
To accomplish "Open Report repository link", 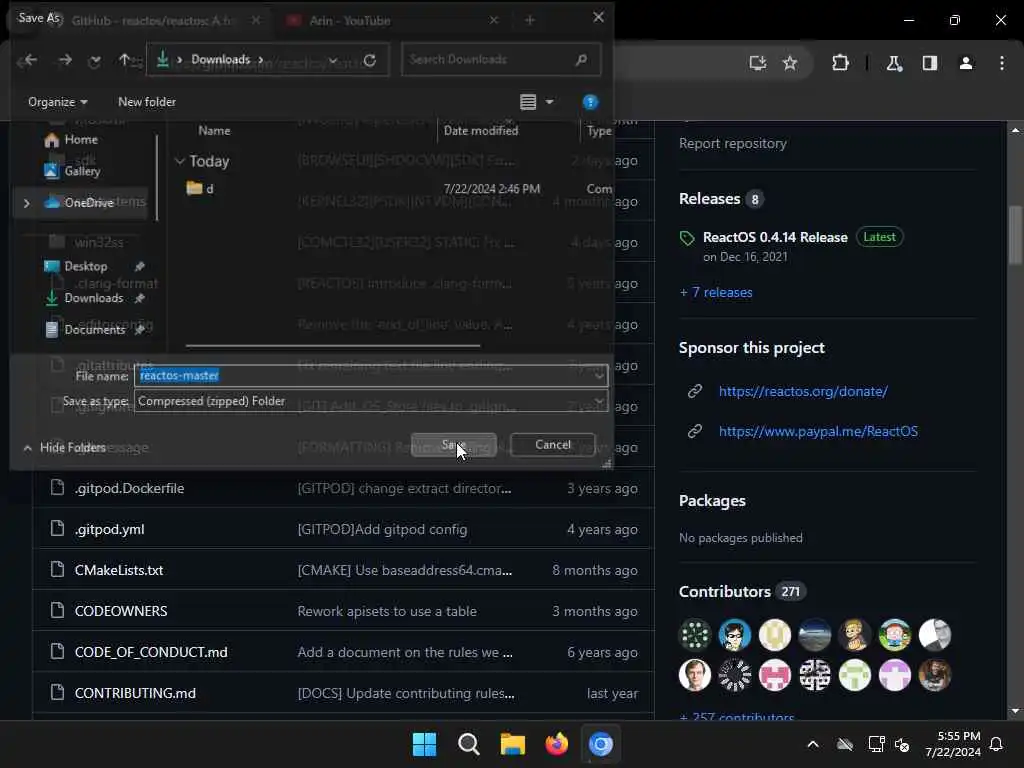I will (733, 144).
